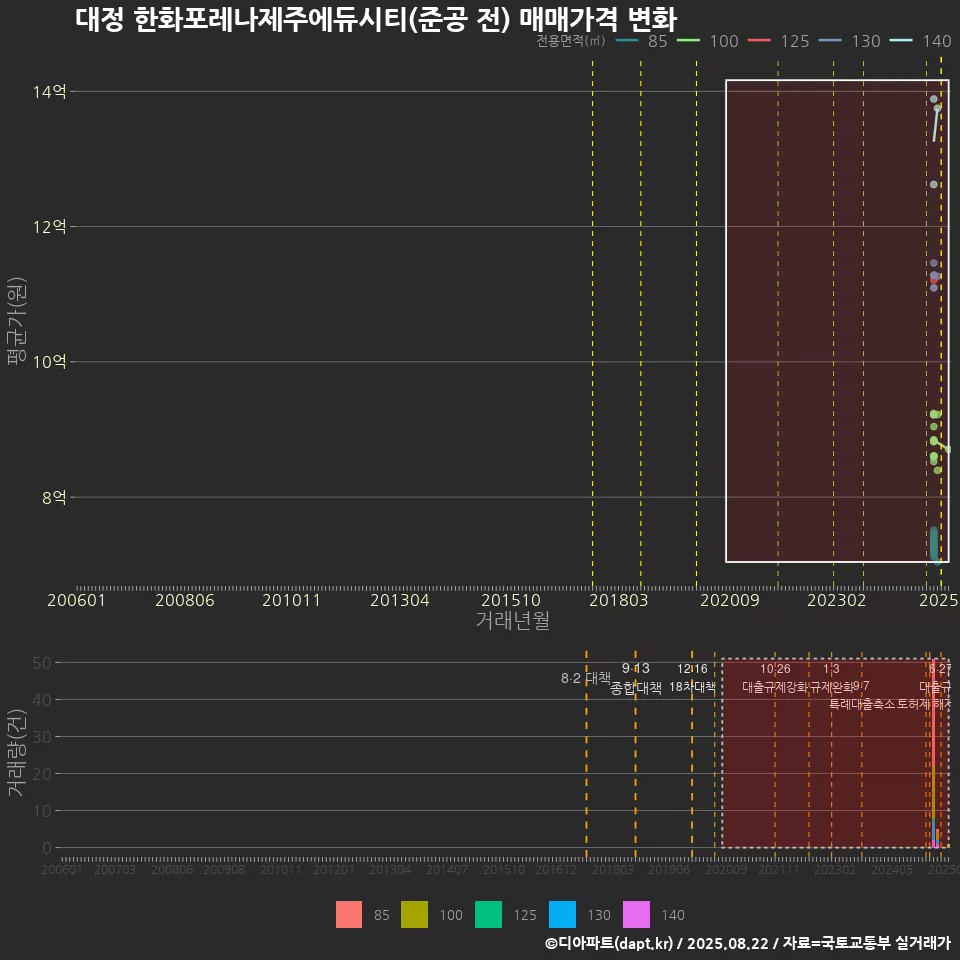Select the blue 130 line marker in top legend
This screenshot has width=960, height=960.
click(830, 41)
